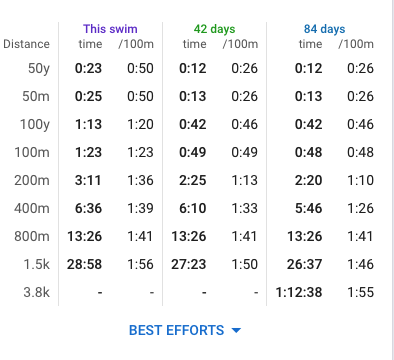Screen dimensions: 394x360
Task: Click the 50m distance row label
Action: point(36,96)
